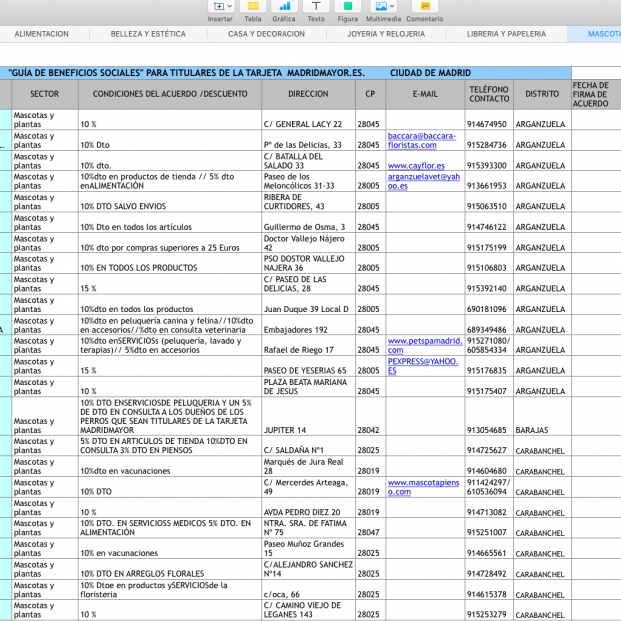Follow the www.cayflor.es link

point(416,165)
